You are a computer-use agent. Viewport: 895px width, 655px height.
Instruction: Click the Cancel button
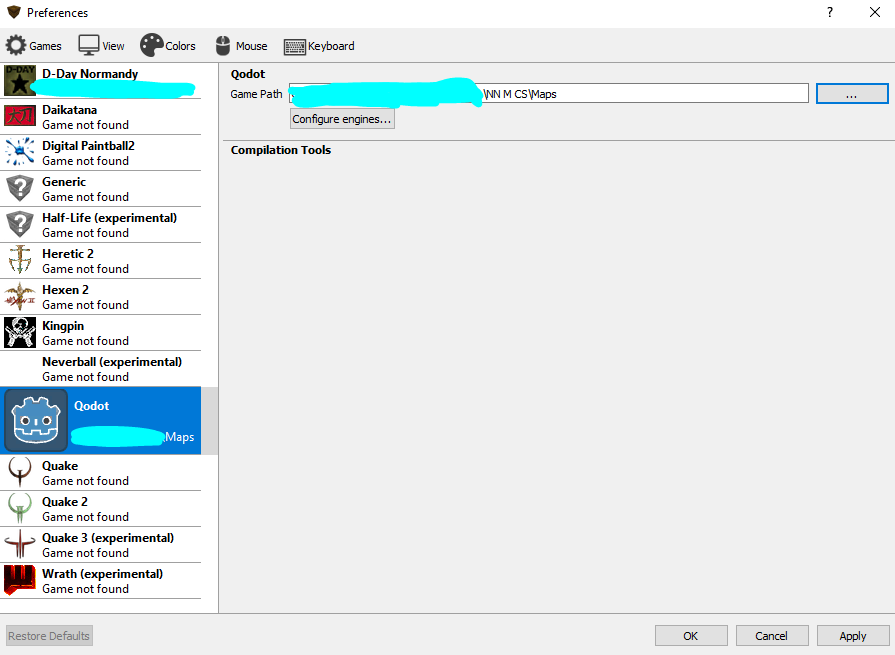(x=772, y=636)
